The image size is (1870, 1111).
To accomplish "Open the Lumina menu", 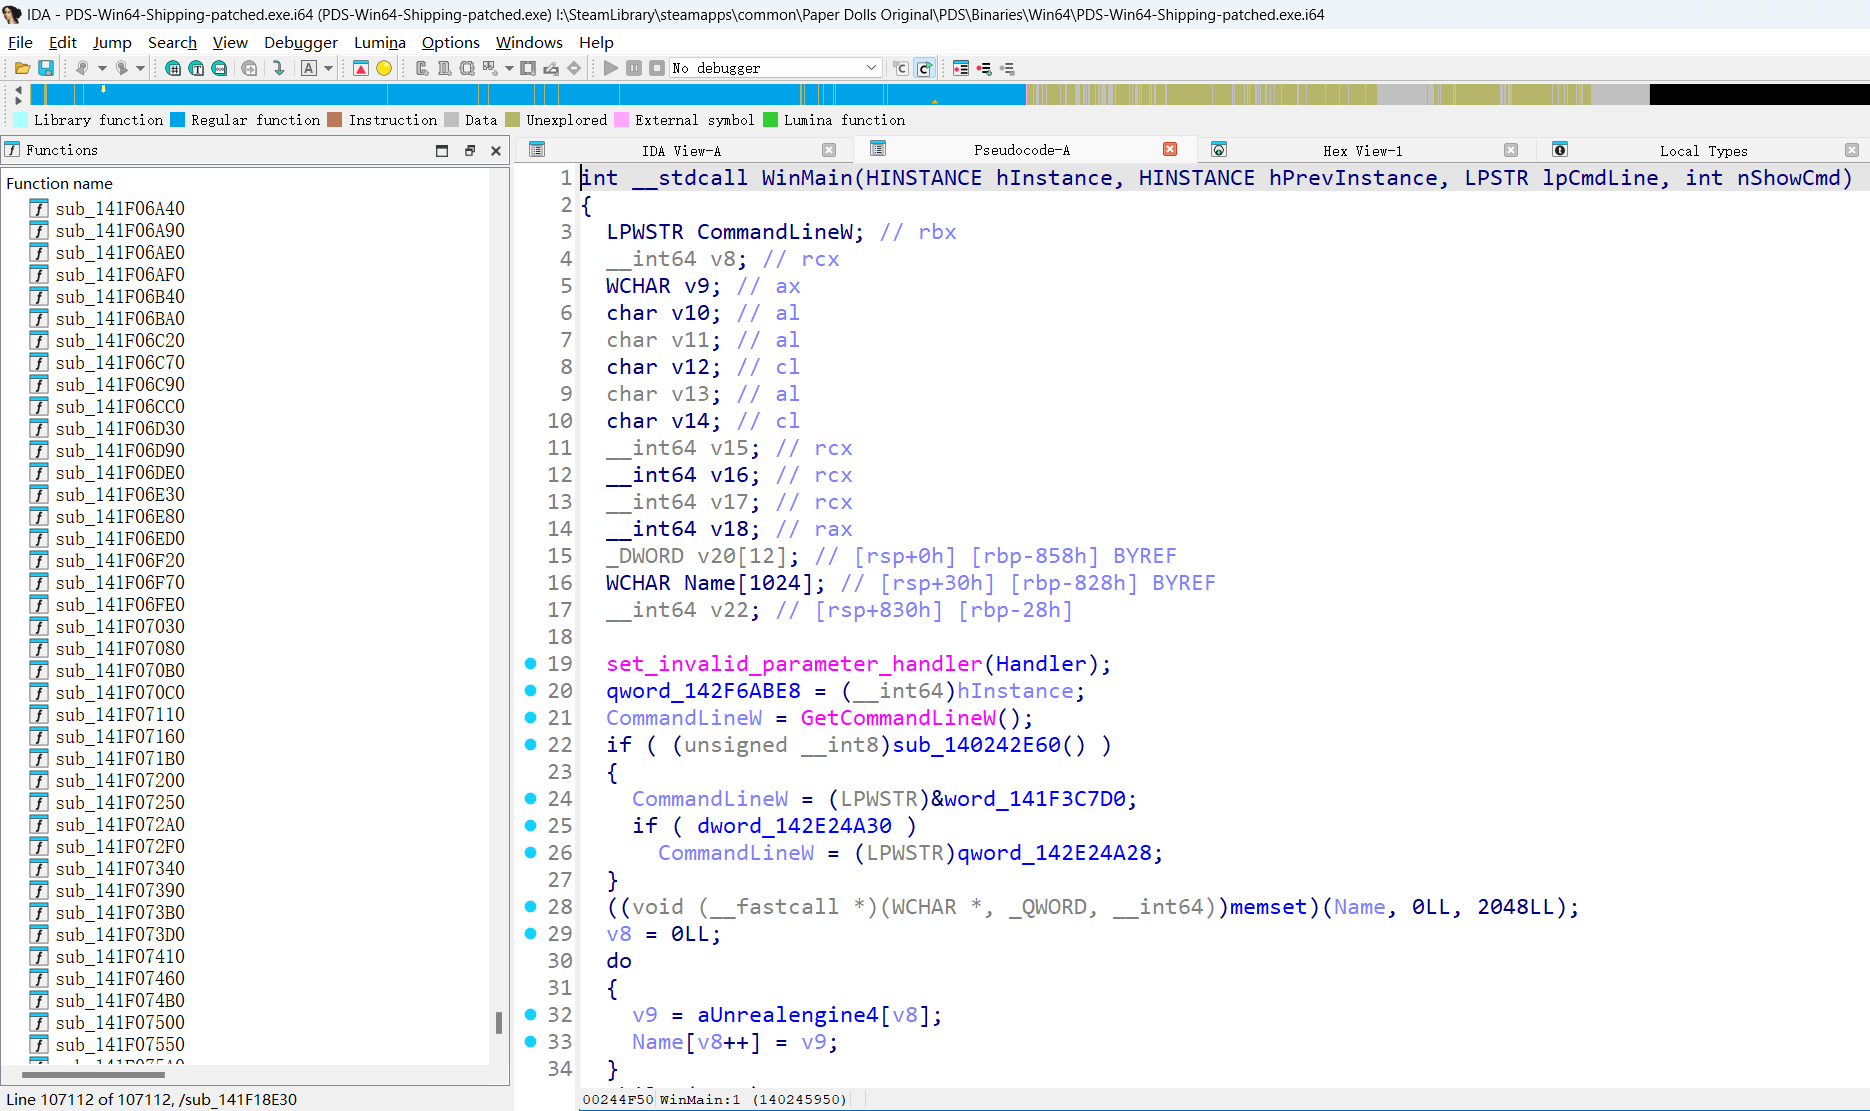I will click(379, 42).
